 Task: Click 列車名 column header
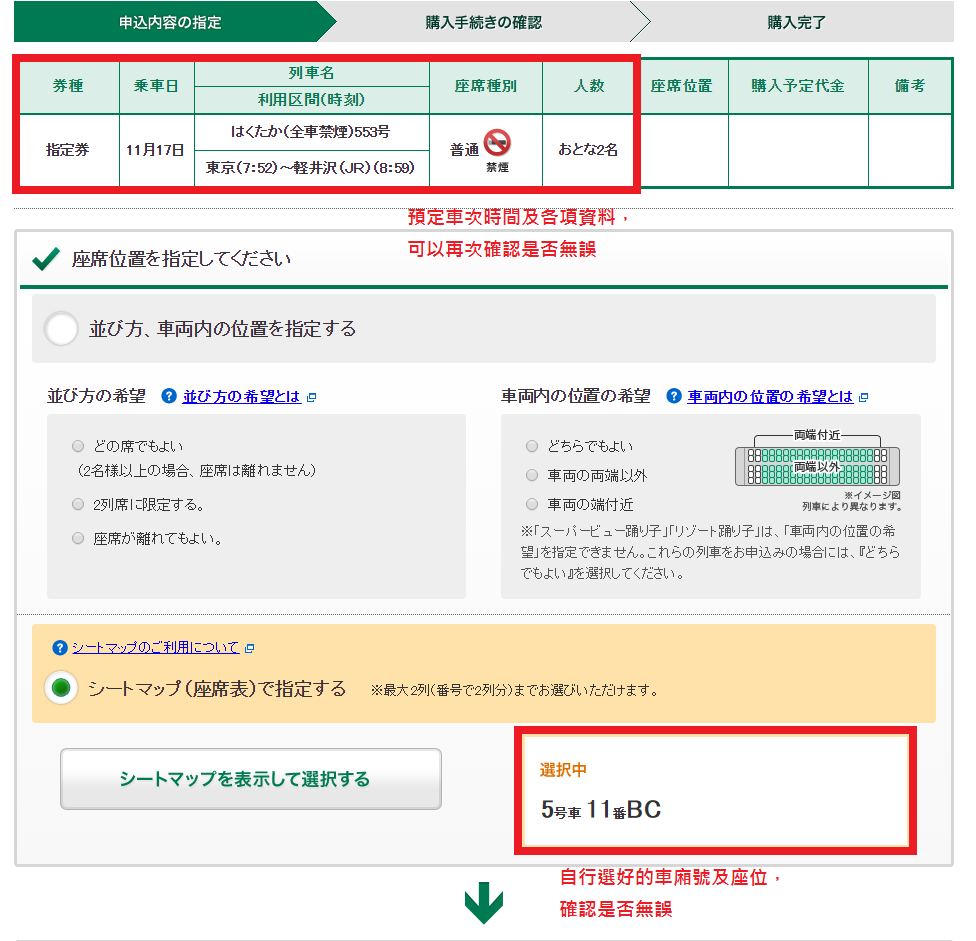[x=311, y=73]
